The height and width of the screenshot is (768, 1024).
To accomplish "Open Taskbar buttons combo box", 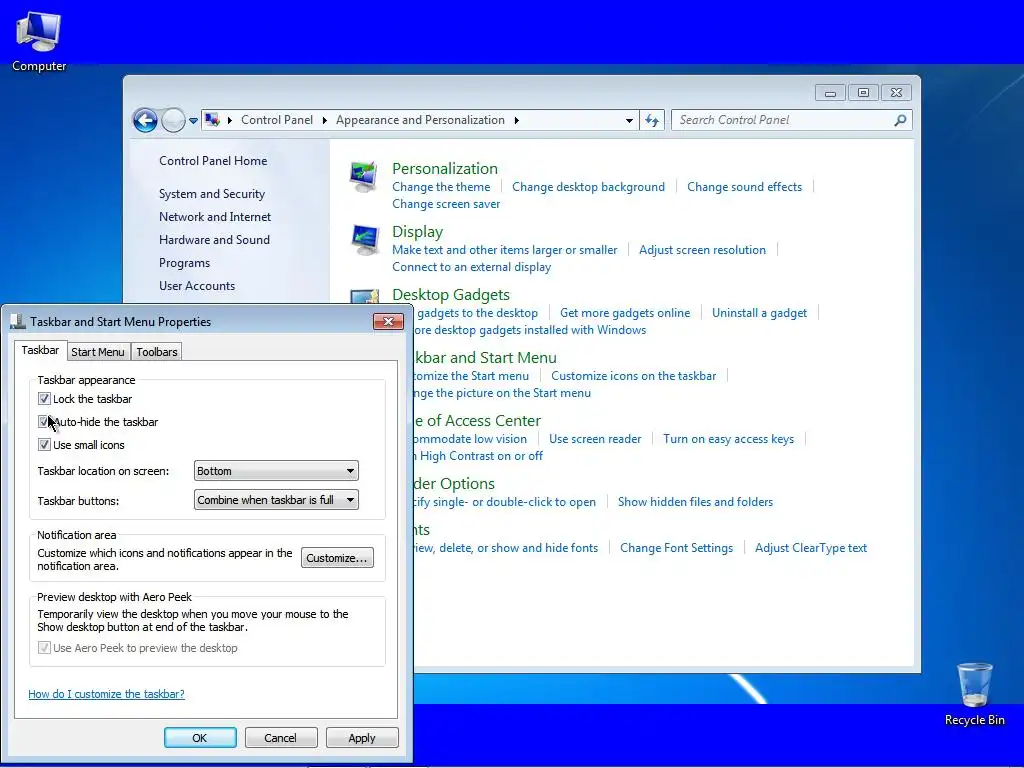I will (x=276, y=500).
